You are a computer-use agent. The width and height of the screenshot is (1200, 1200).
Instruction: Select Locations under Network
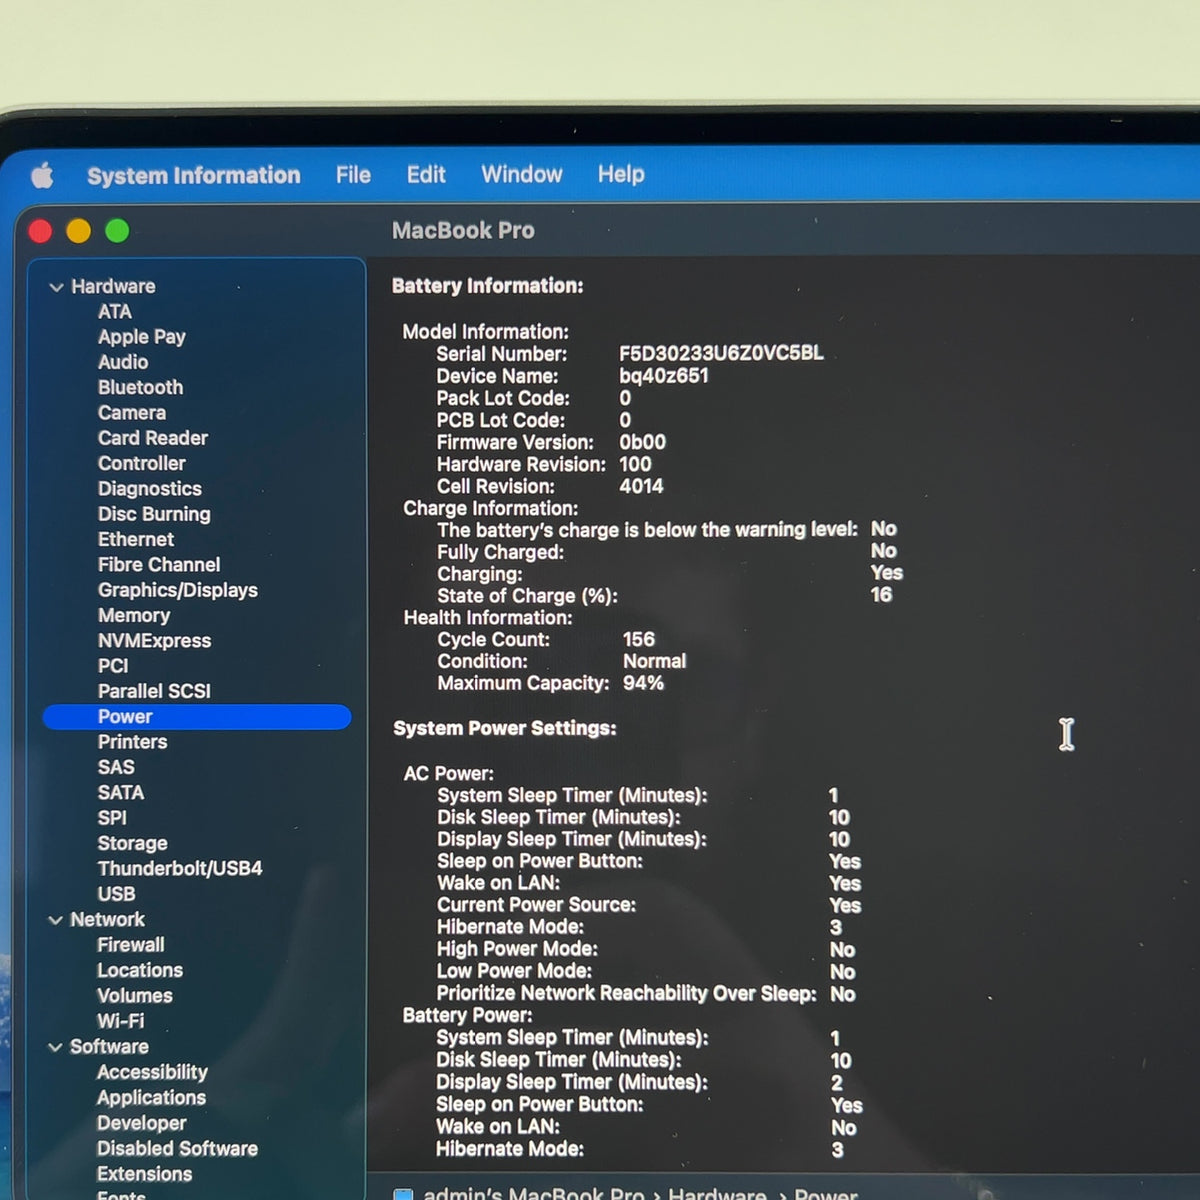tap(140, 971)
